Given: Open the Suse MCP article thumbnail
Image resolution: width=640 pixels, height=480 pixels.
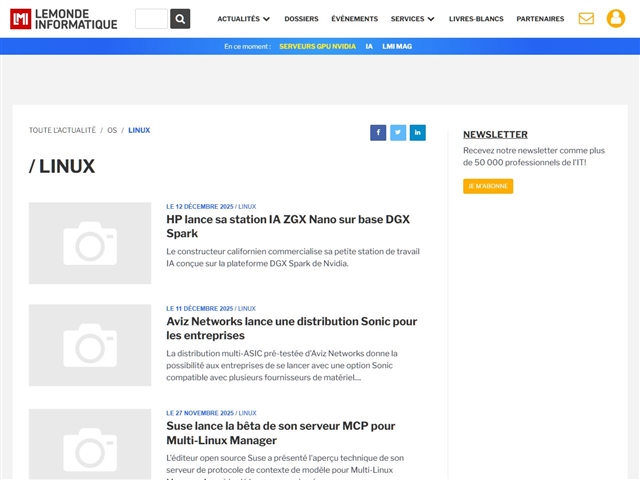Looking at the screenshot, I should 90,444.
